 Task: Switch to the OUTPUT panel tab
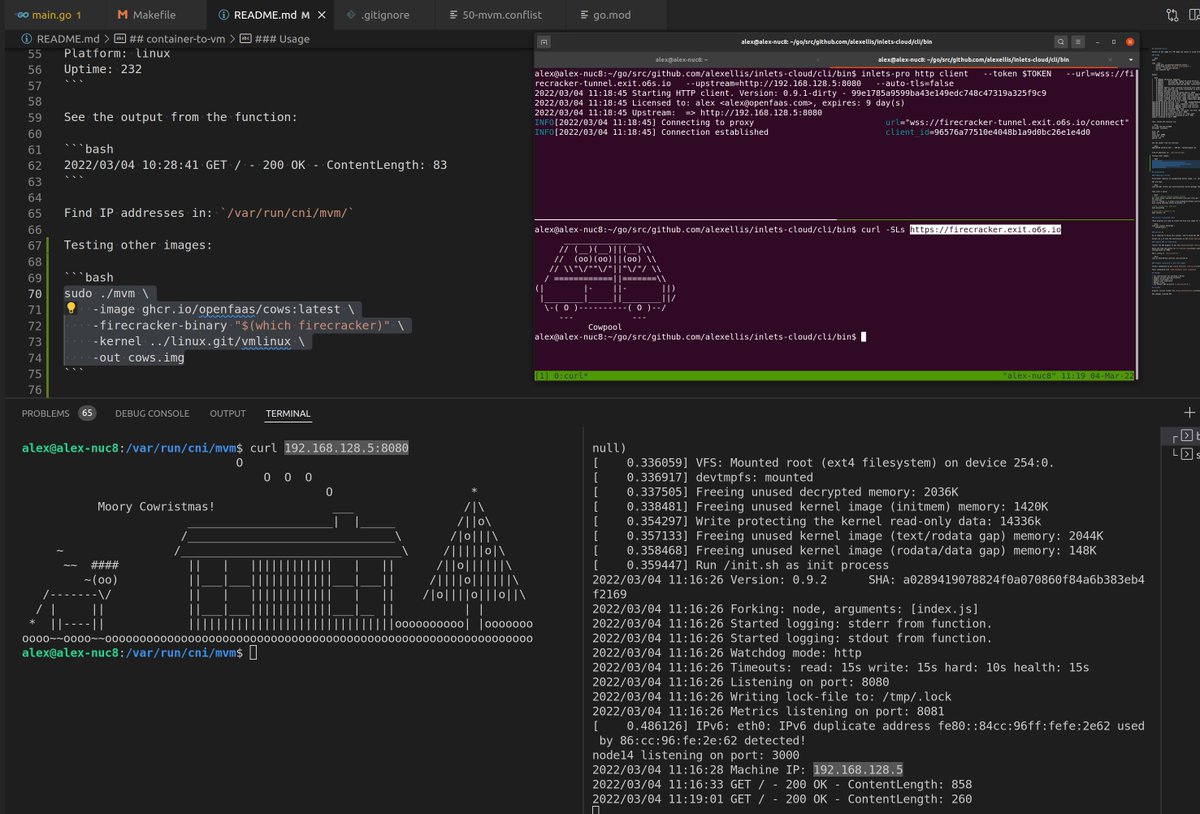pyautogui.click(x=228, y=413)
